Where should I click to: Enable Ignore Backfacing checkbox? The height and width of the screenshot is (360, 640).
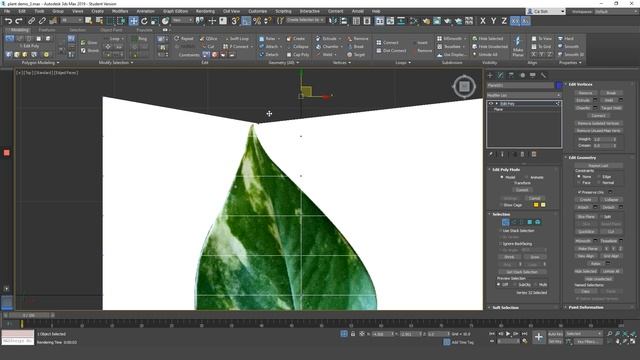point(501,244)
